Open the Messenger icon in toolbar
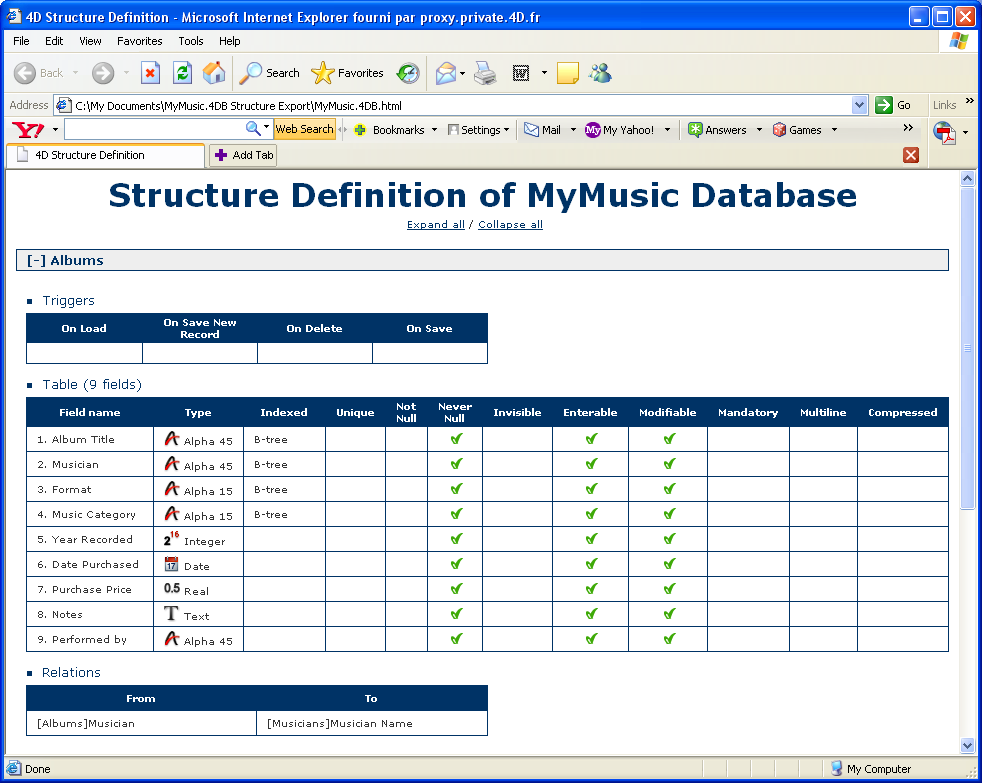This screenshot has width=982, height=783. tap(600, 73)
